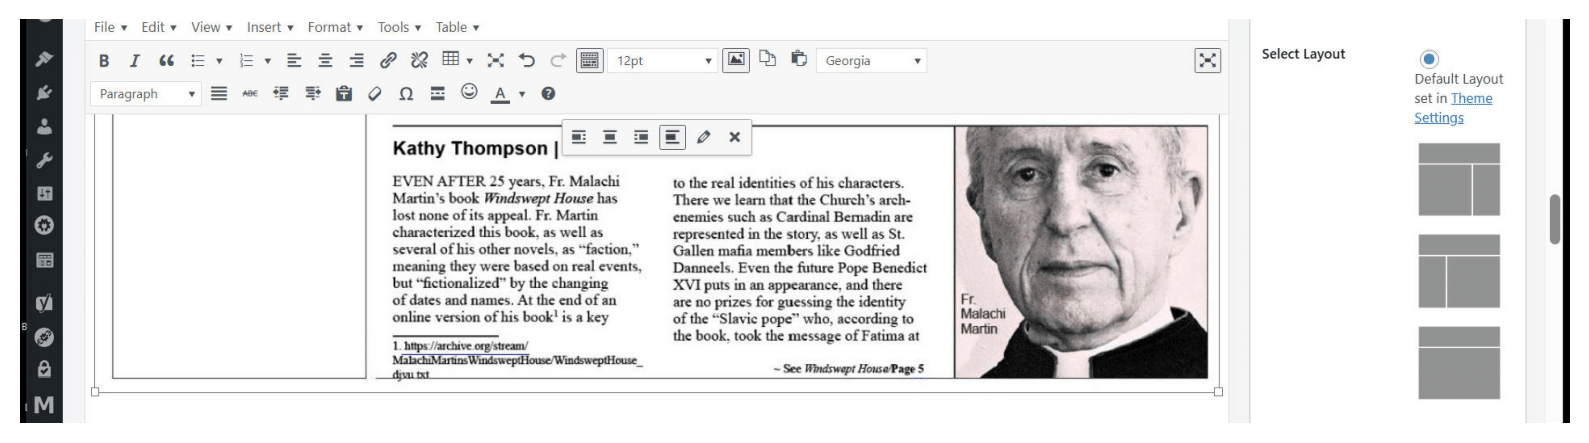Open the Table menu
Image resolution: width=1589 pixels, height=443 pixels.
coord(456,27)
